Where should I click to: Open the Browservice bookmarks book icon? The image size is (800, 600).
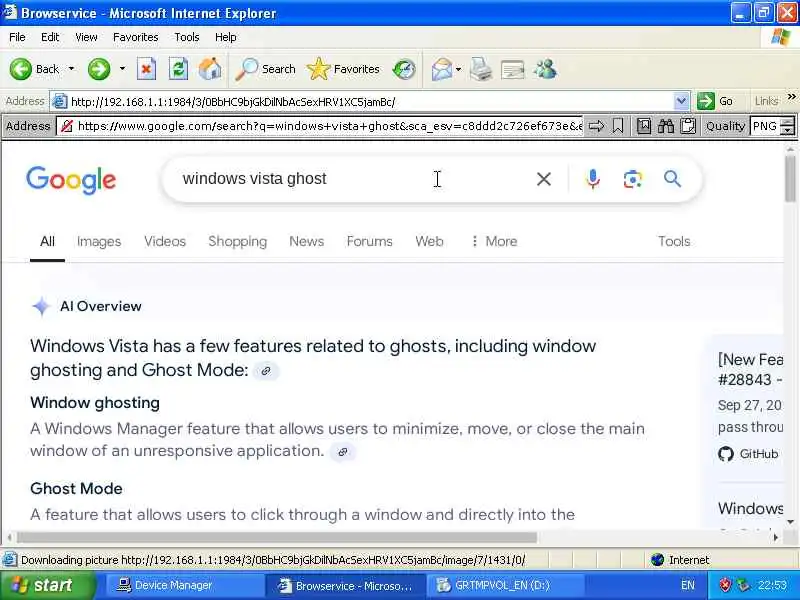[x=644, y=126]
